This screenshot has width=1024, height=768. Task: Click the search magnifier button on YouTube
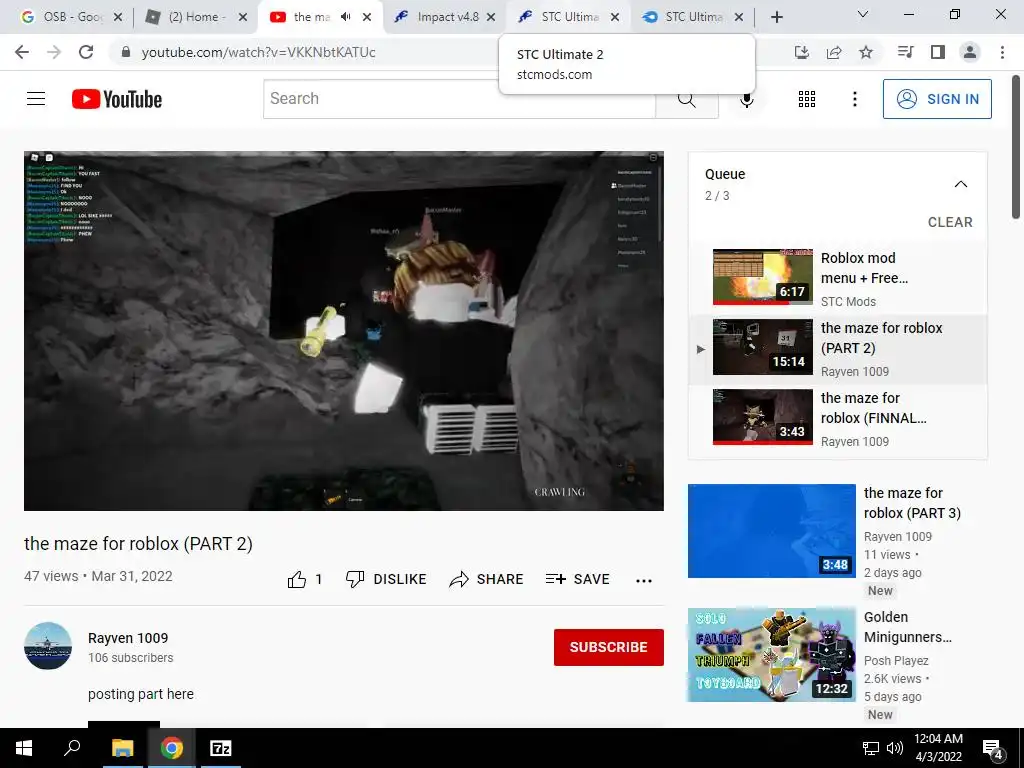pyautogui.click(x=686, y=99)
